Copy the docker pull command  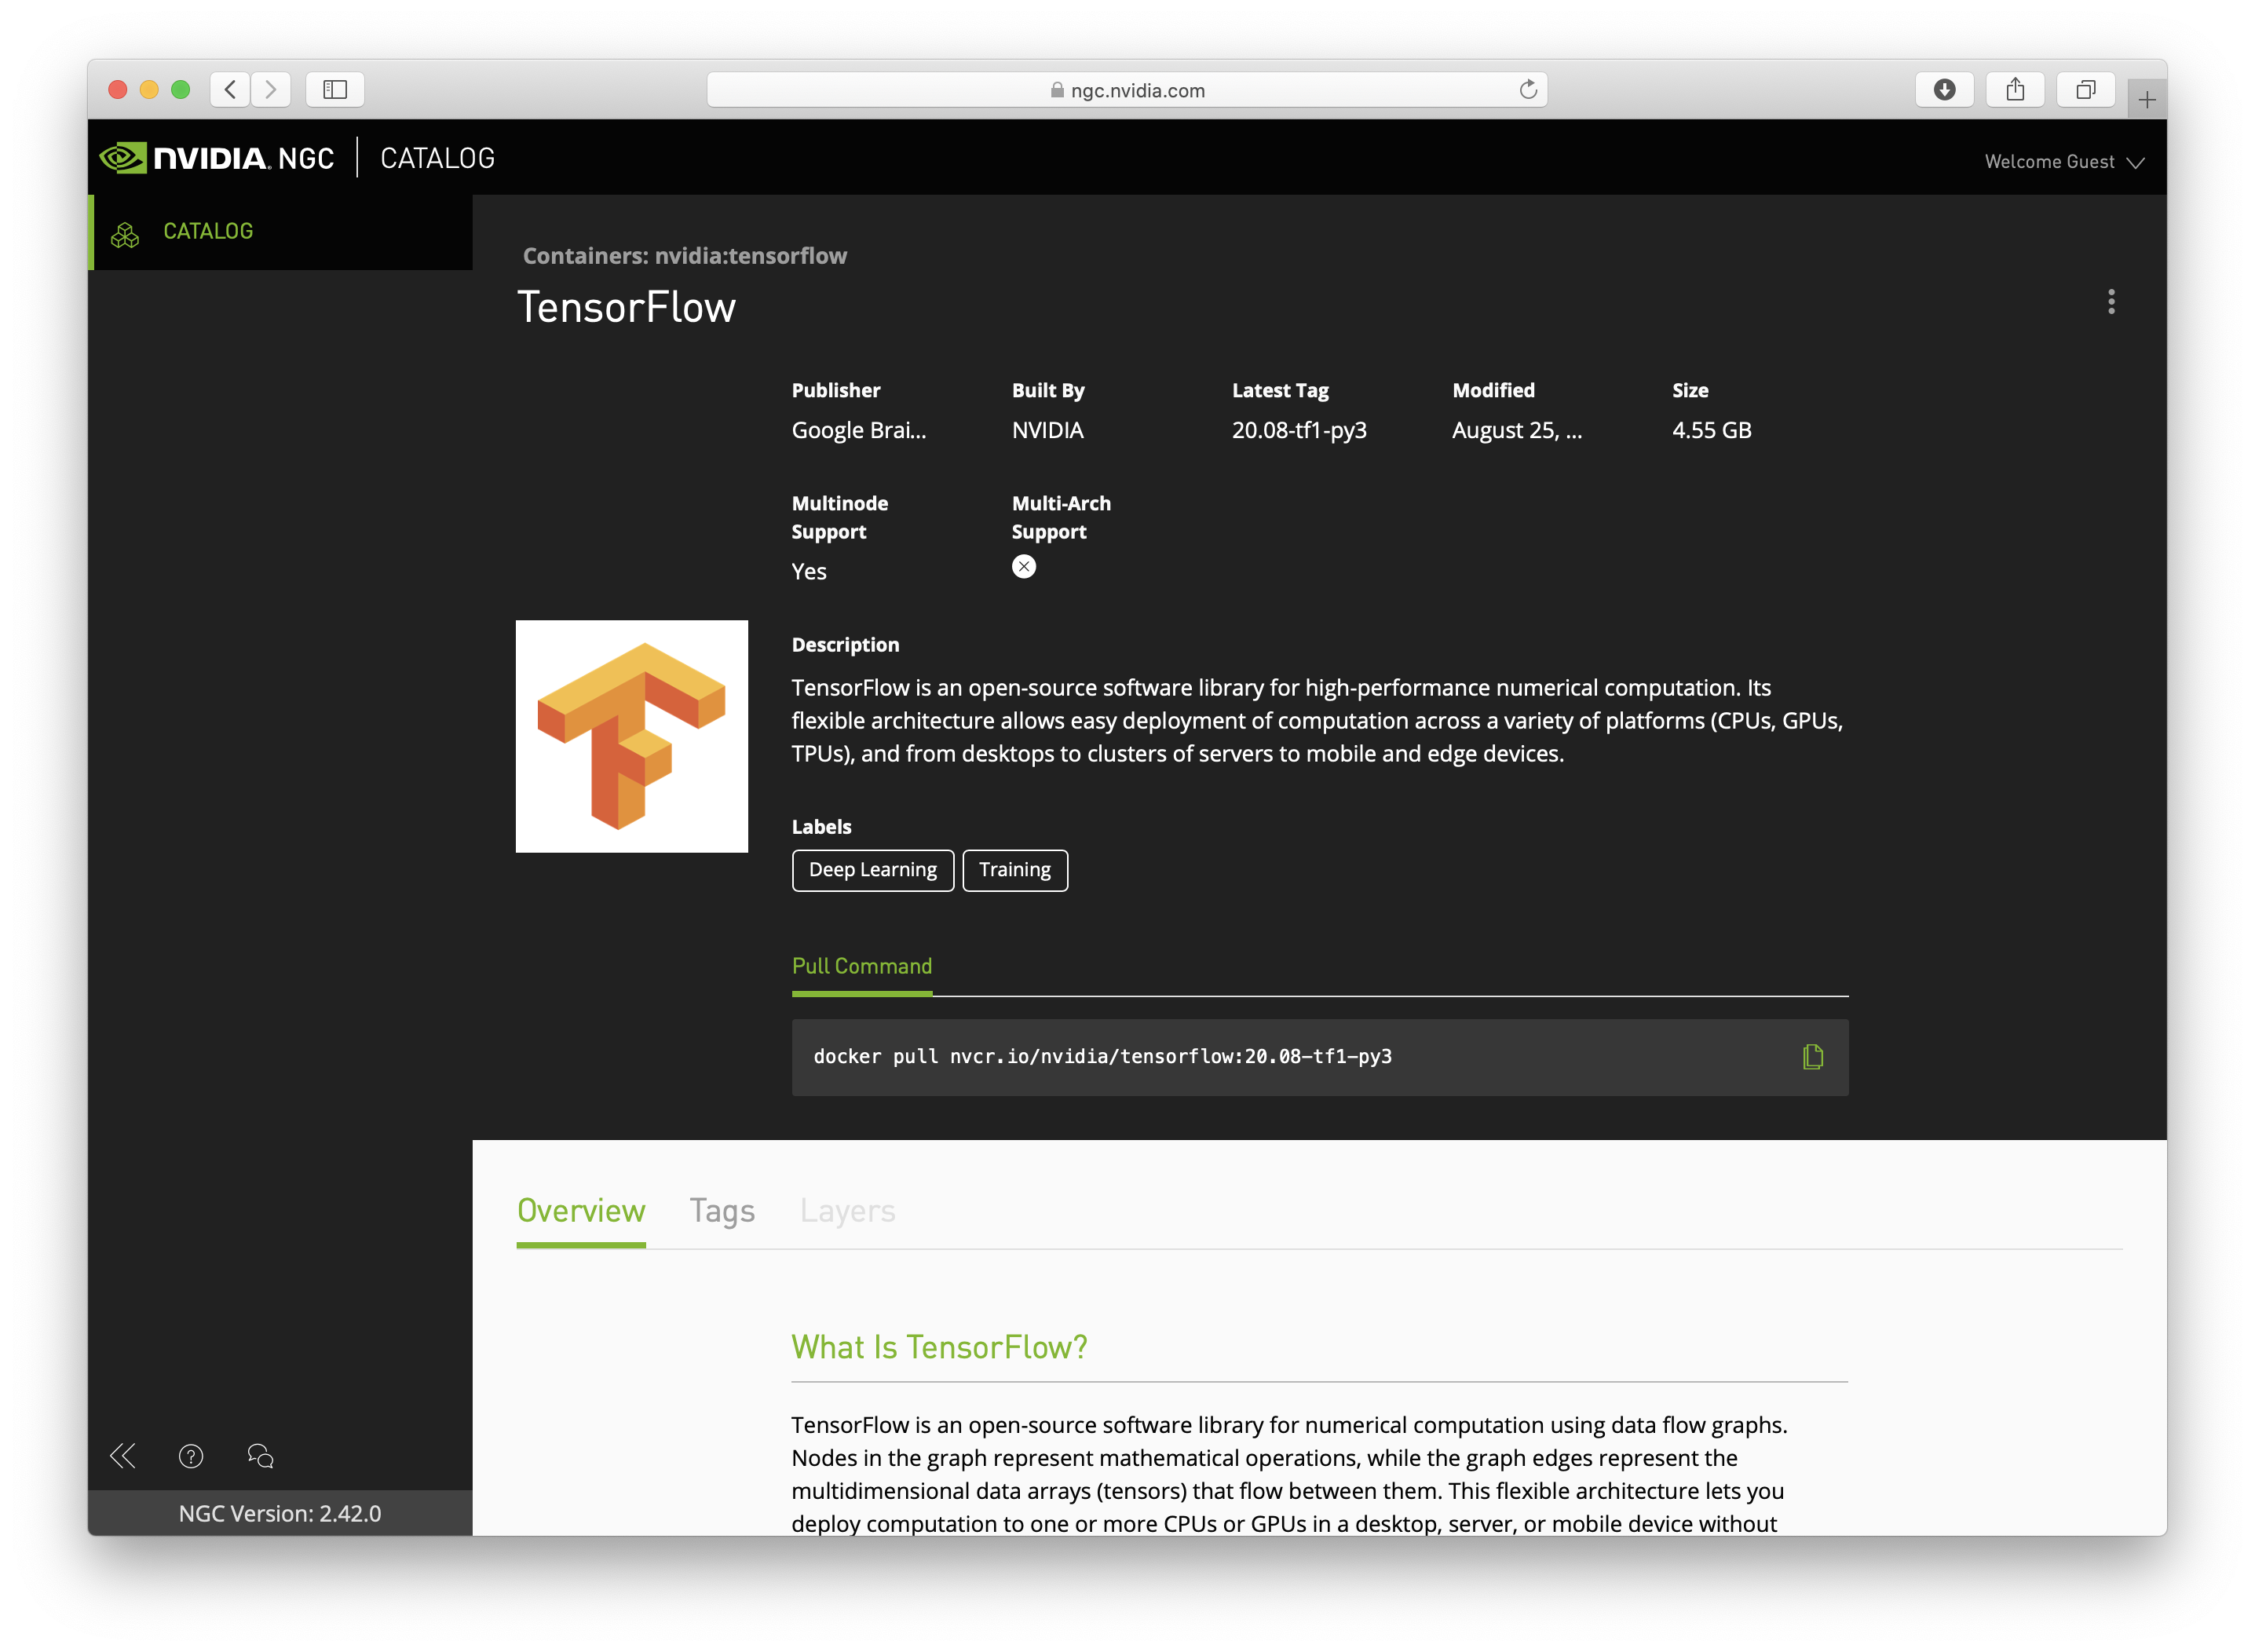1812,1057
